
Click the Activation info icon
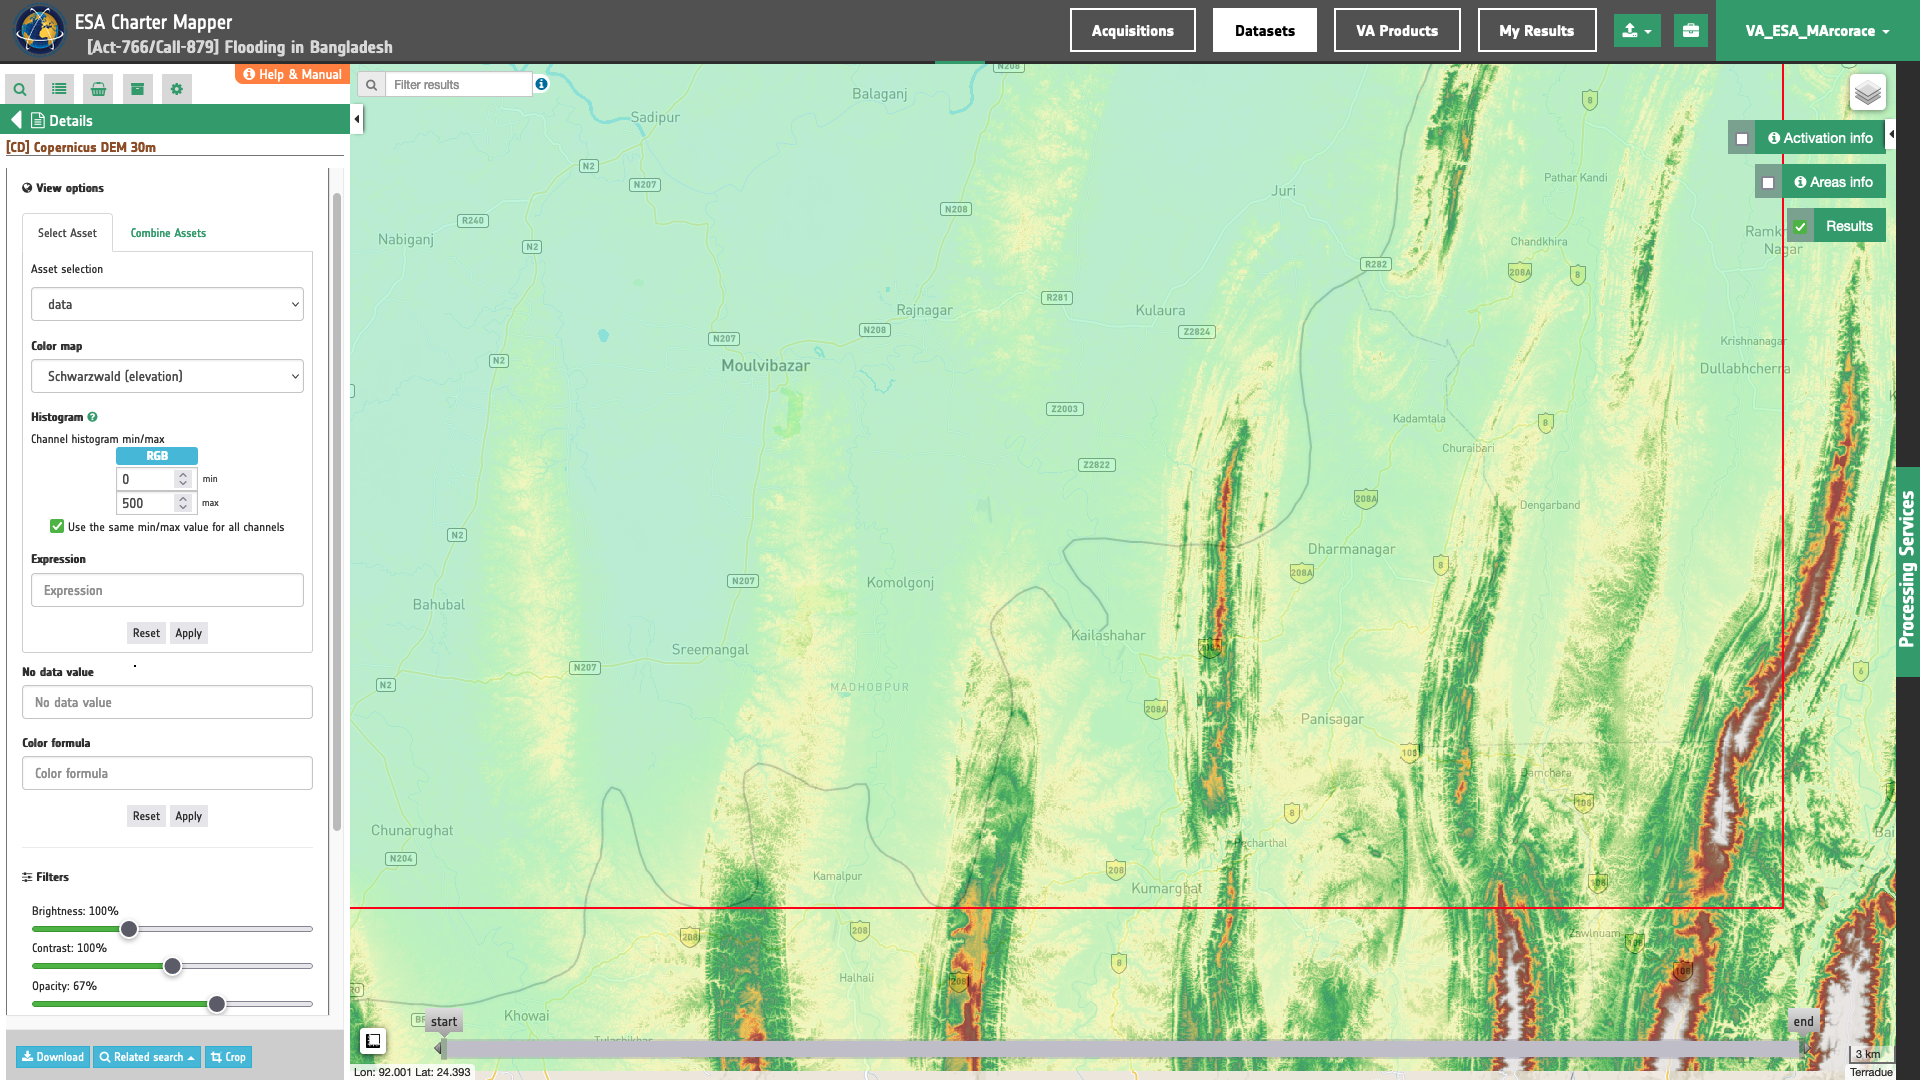tap(1774, 138)
